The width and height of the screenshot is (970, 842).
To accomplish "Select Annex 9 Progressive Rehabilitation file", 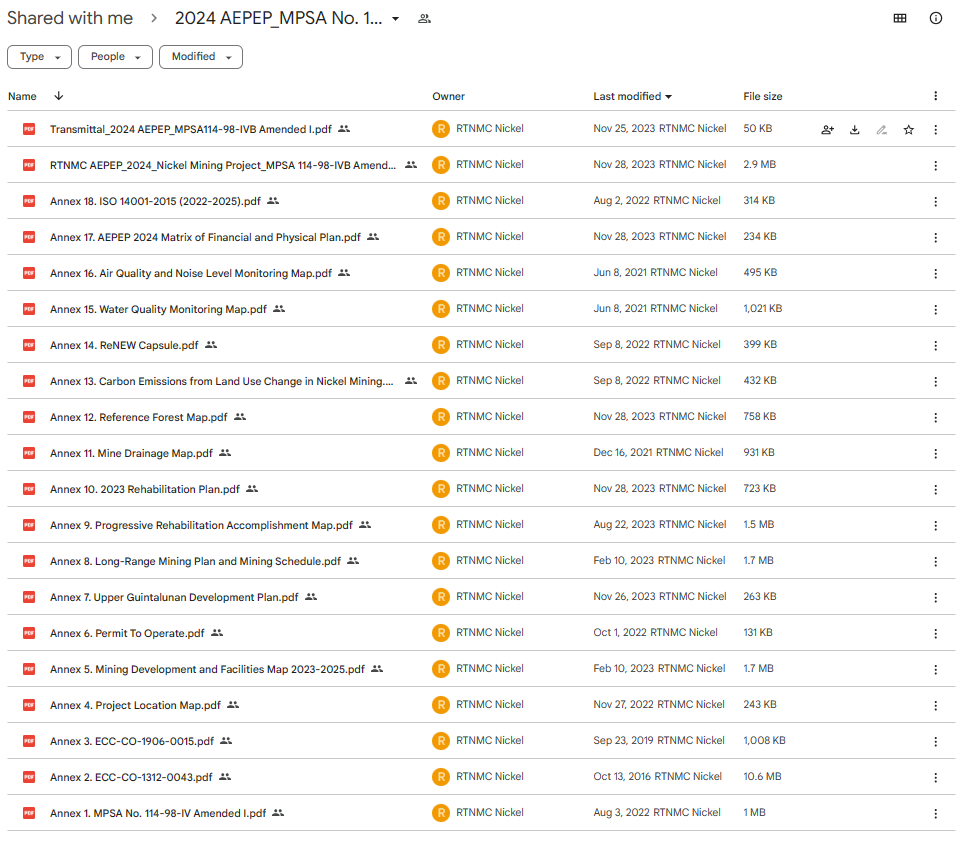I will coord(201,525).
